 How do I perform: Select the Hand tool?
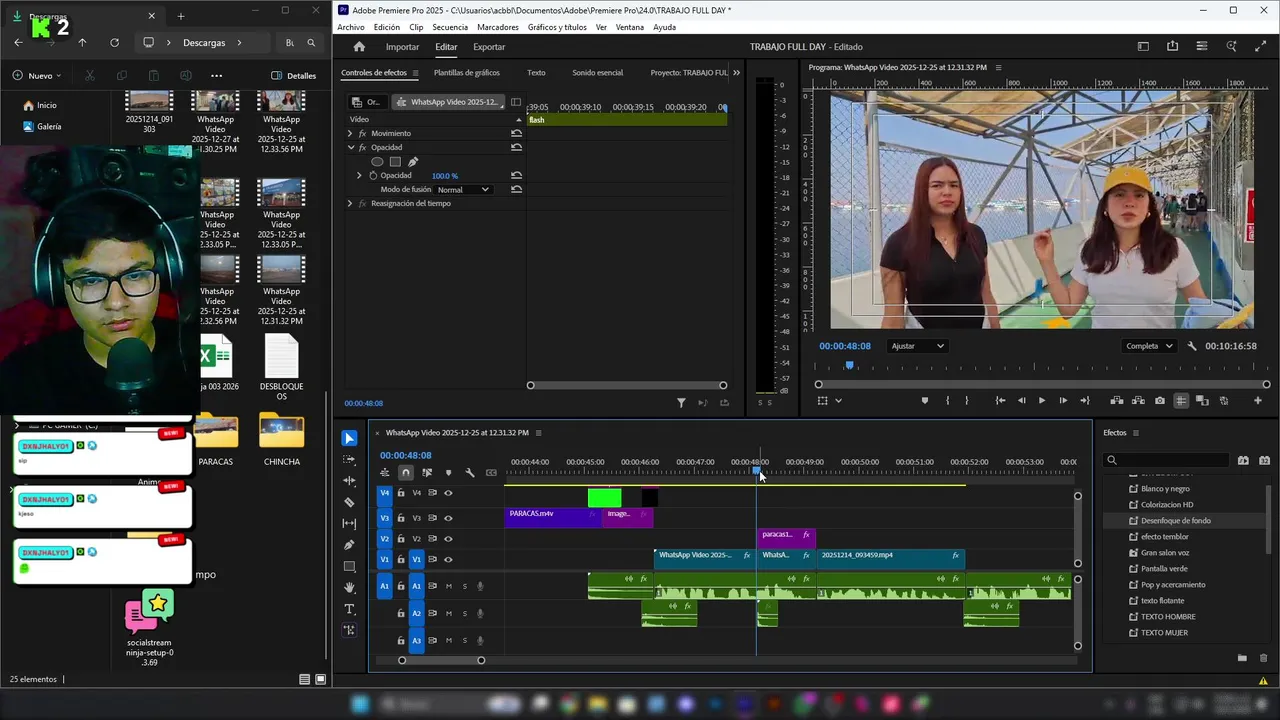349,588
